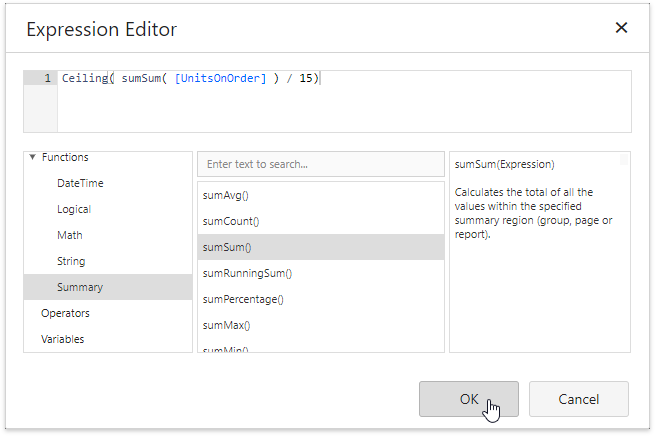This screenshot has height=436, width=655.
Task: Choose the String function category
Action: point(71,262)
